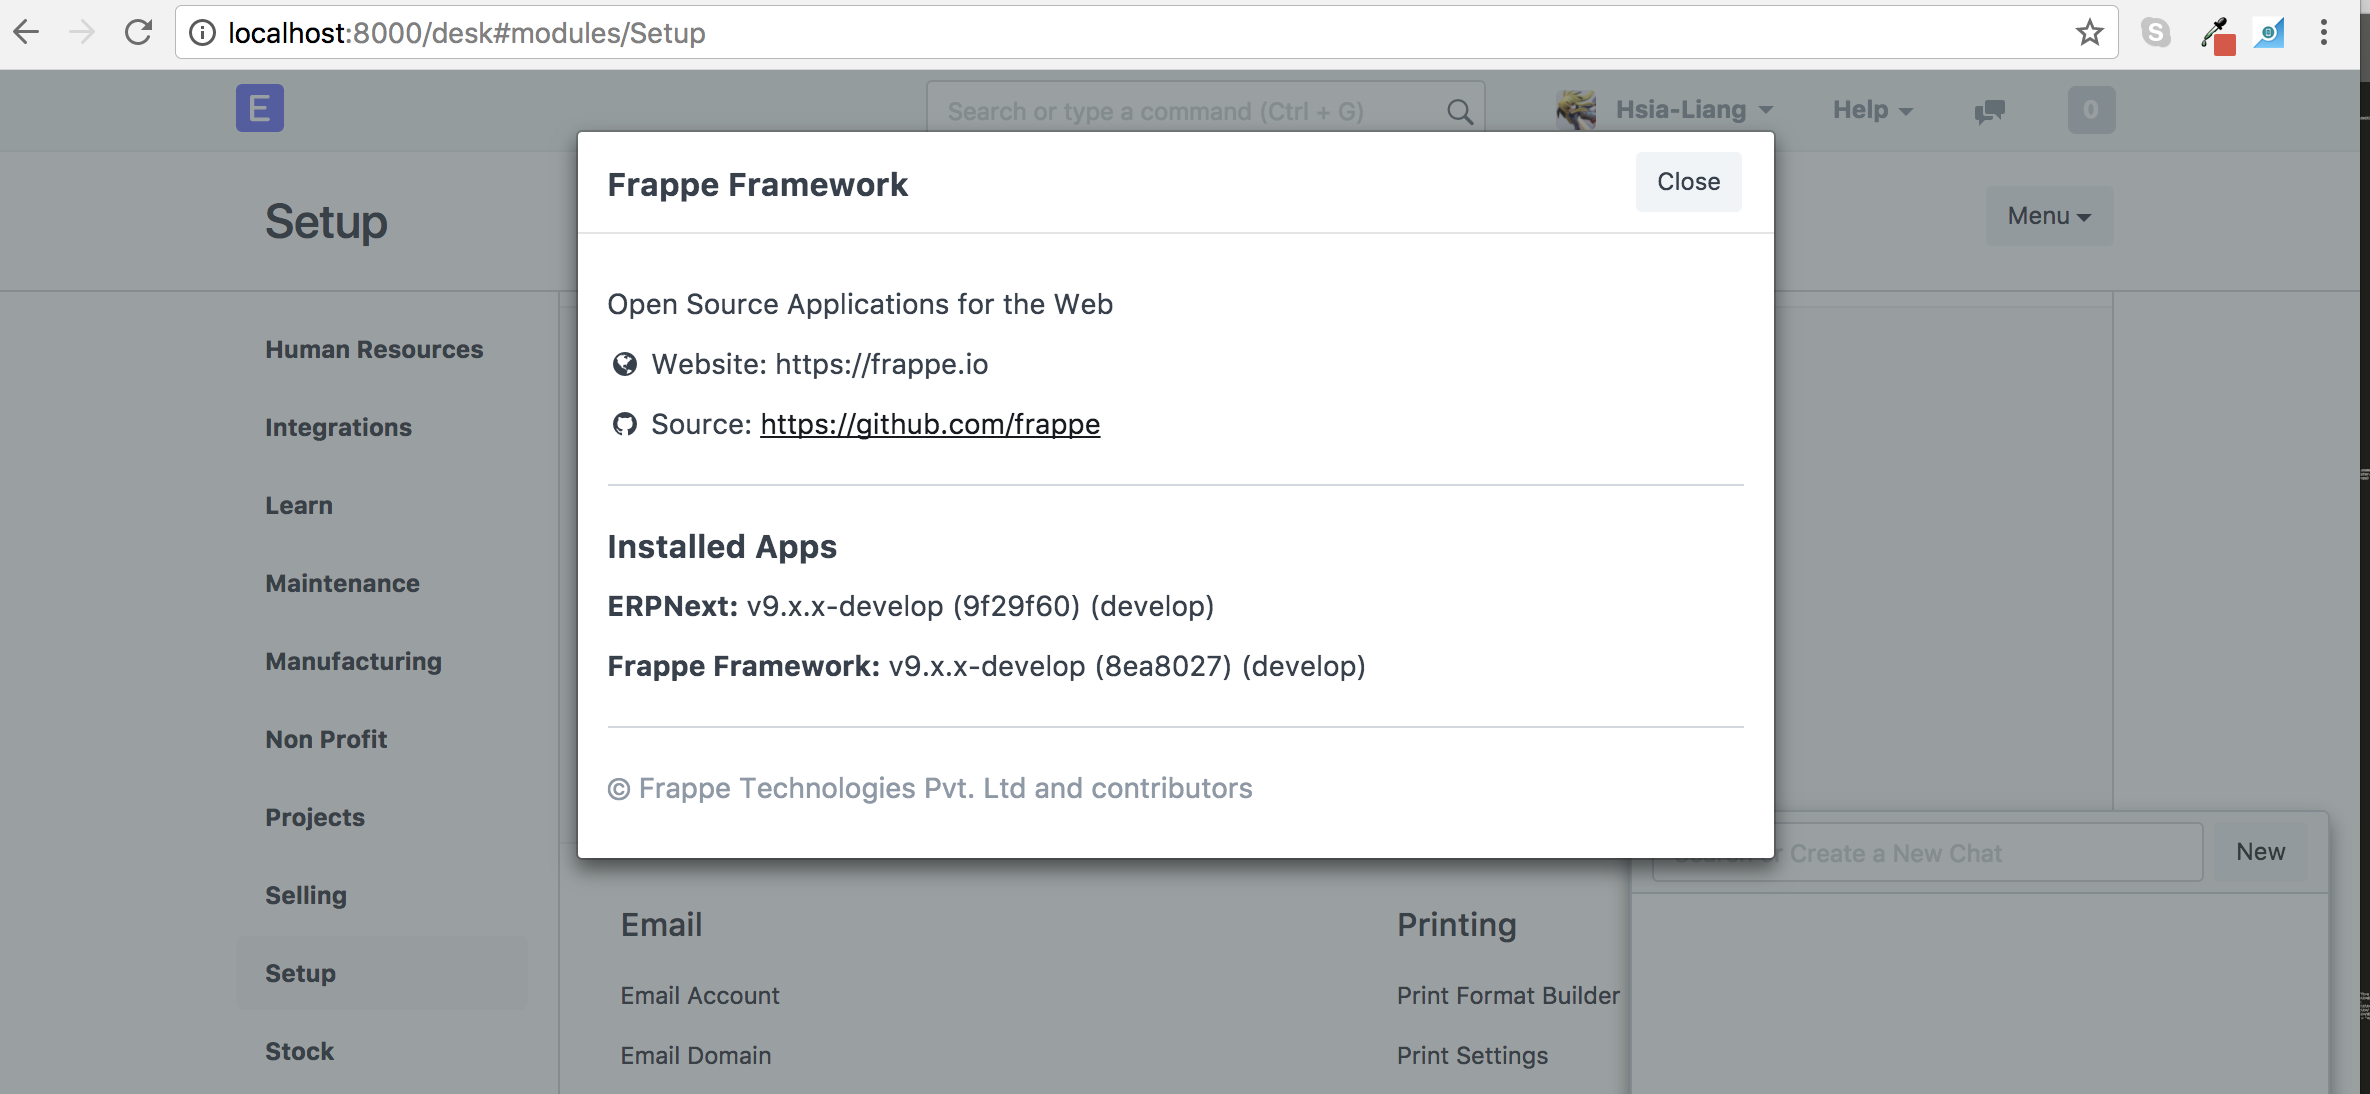Click the Hsia-Liang user avatar

1575,110
